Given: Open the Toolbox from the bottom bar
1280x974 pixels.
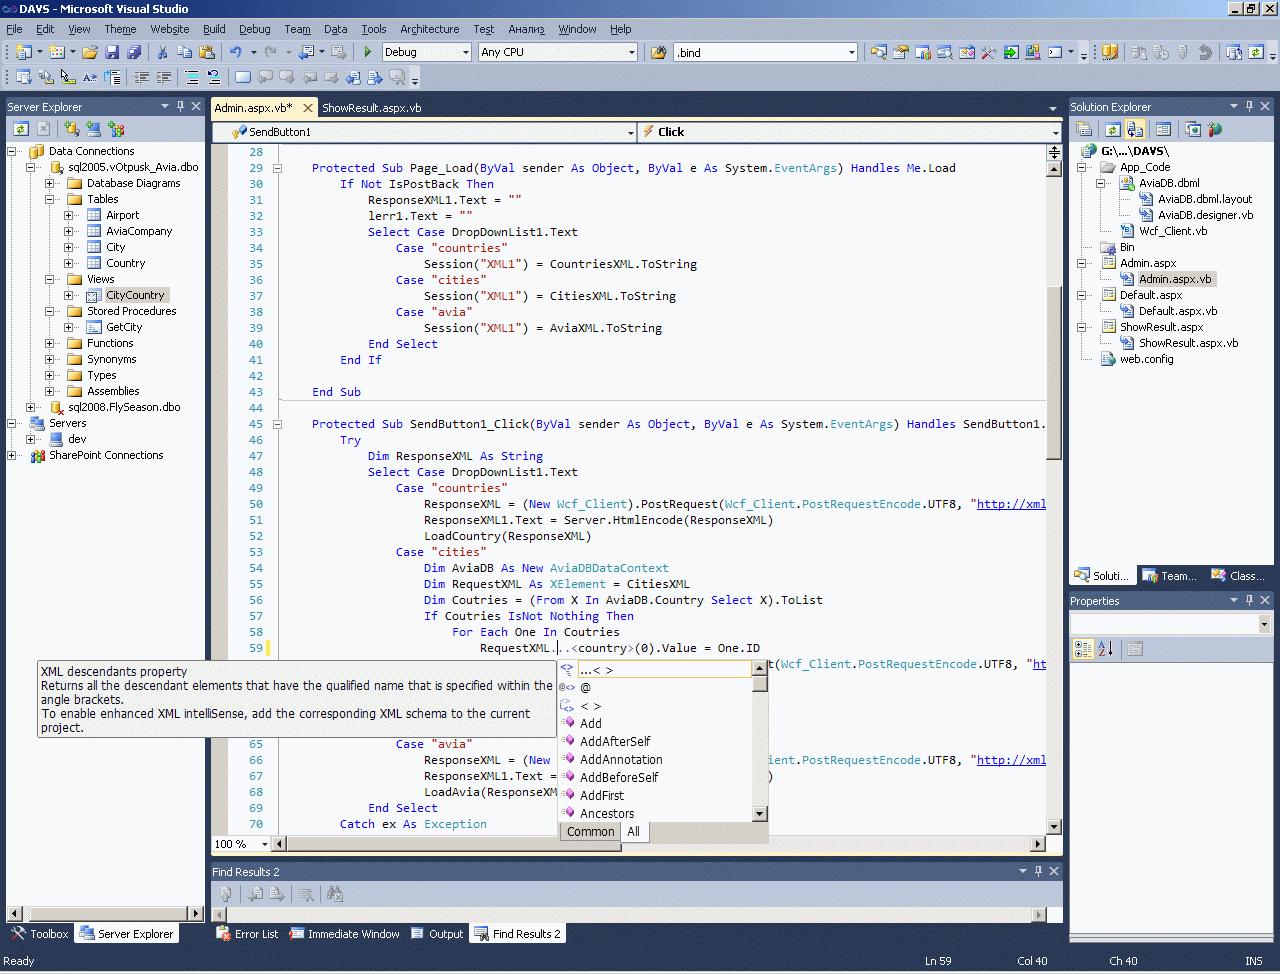Looking at the screenshot, I should 47,933.
